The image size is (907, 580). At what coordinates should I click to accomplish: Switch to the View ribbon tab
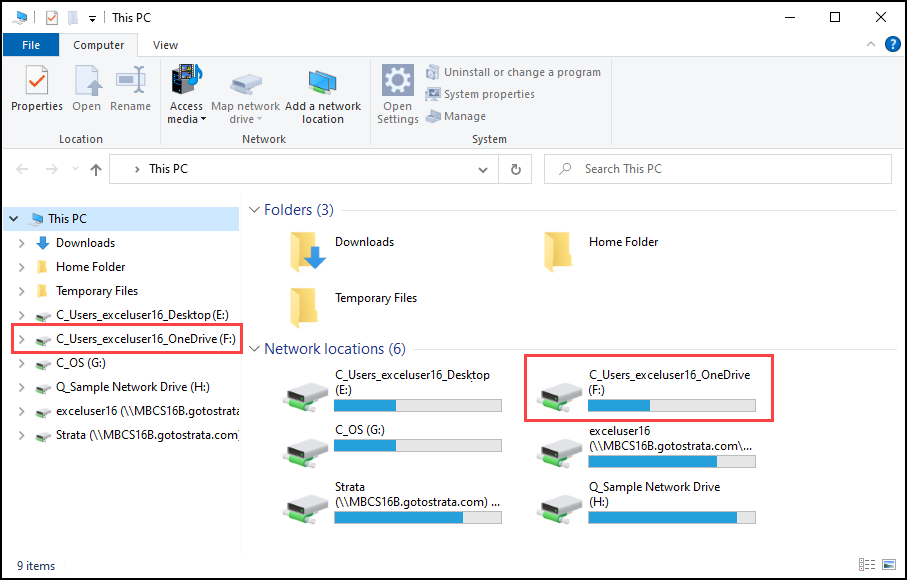coord(165,45)
